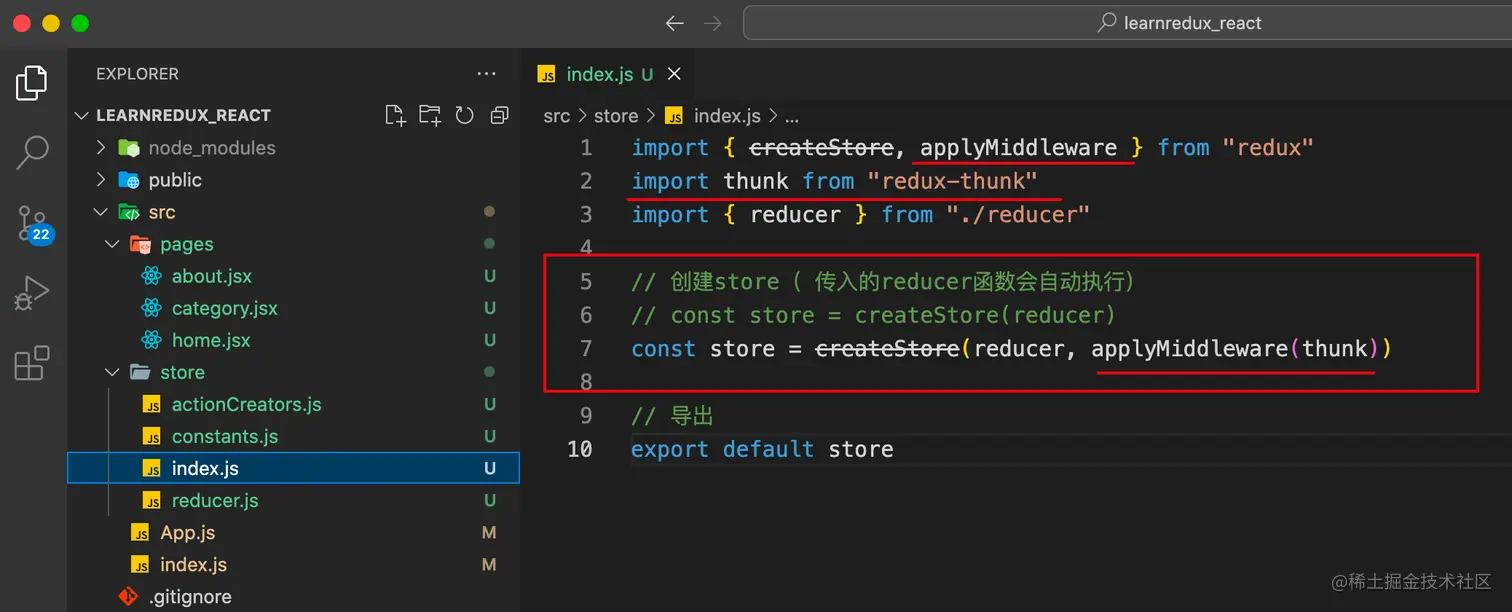This screenshot has width=1512, height=612.
Task: Click the "redux" string on line 1
Action: pyautogui.click(x=1268, y=148)
